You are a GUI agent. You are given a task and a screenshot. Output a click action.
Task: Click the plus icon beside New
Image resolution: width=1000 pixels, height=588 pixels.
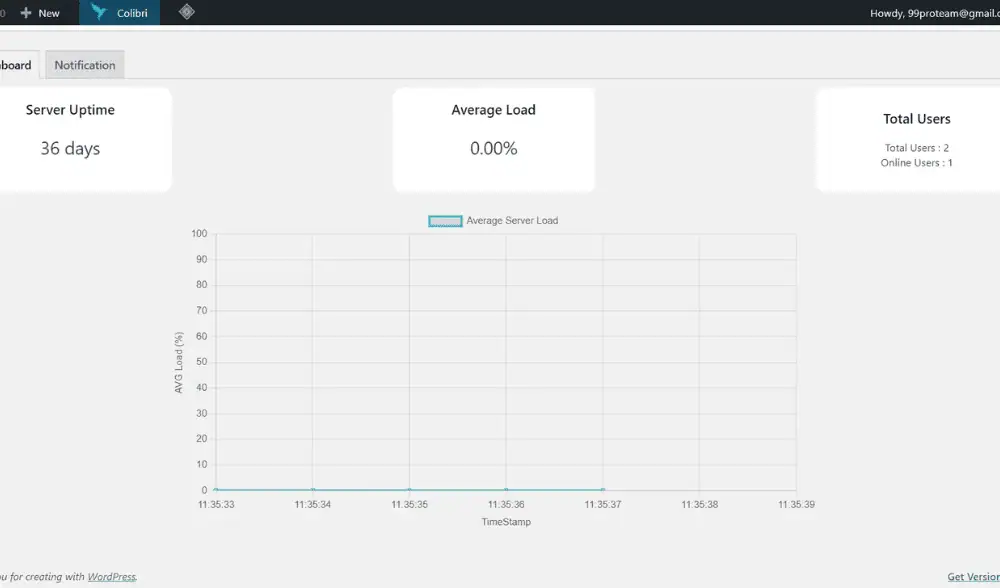[26, 13]
